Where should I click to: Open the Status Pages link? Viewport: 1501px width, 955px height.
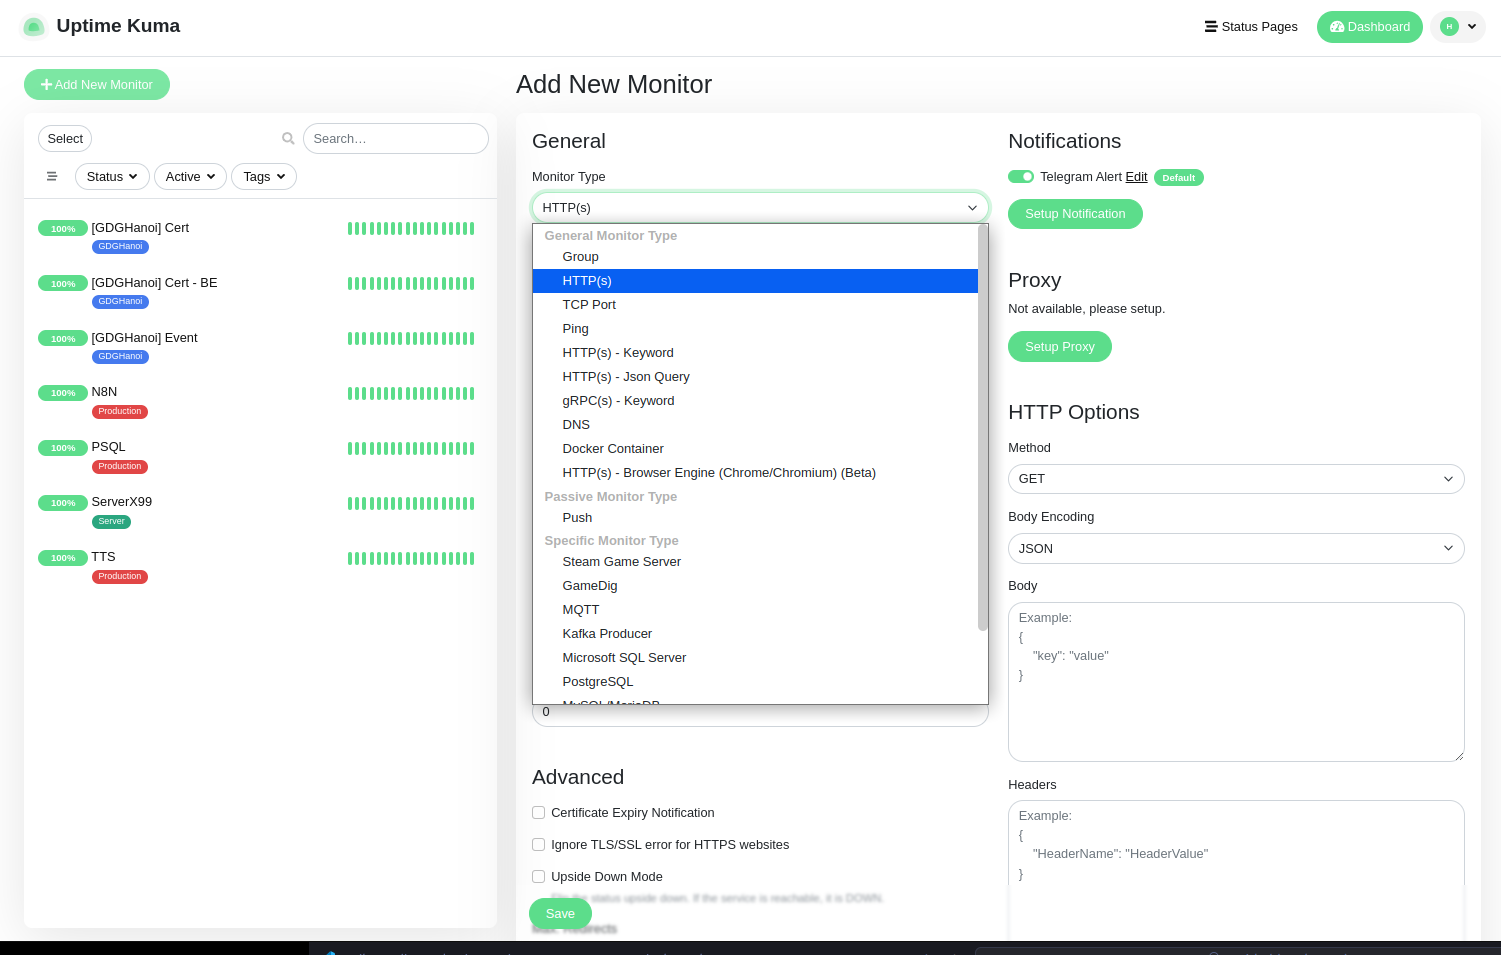1251,27
